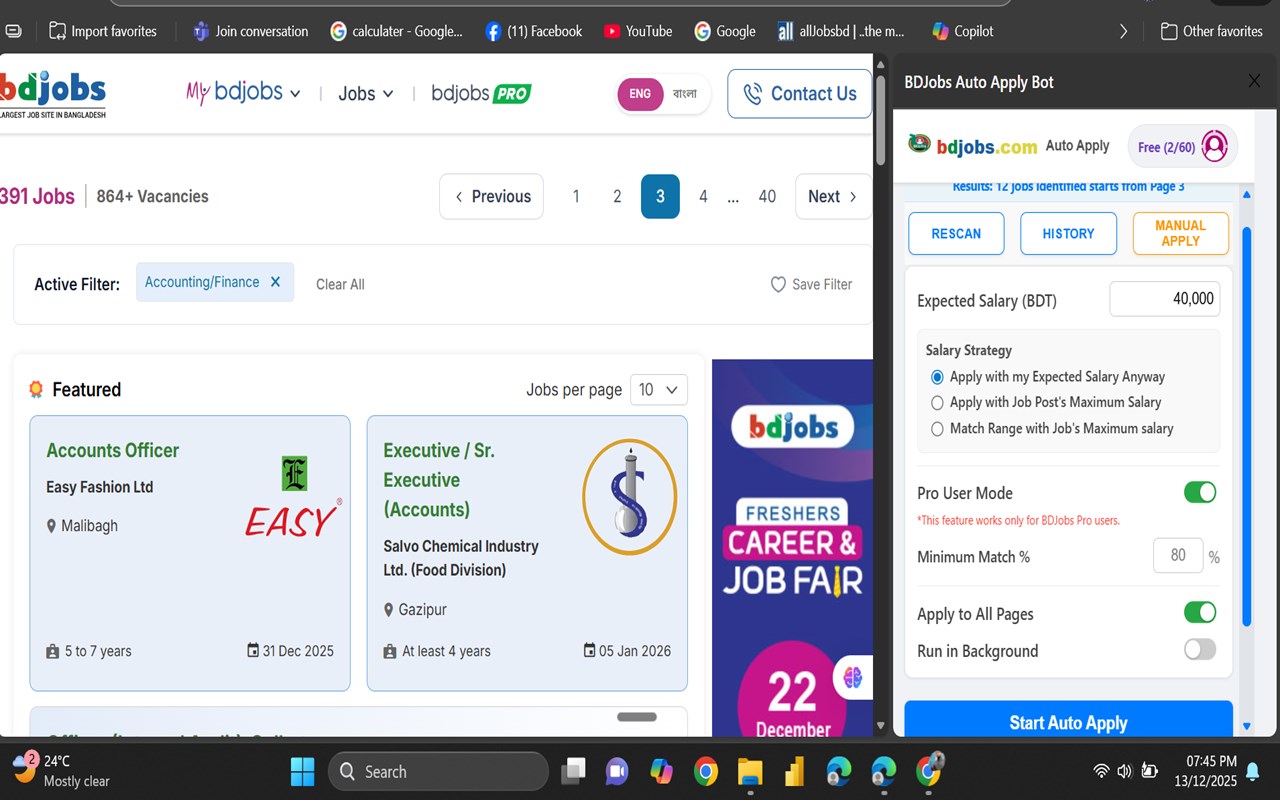Select Apply with my Expected Salary Anyway

pos(937,377)
